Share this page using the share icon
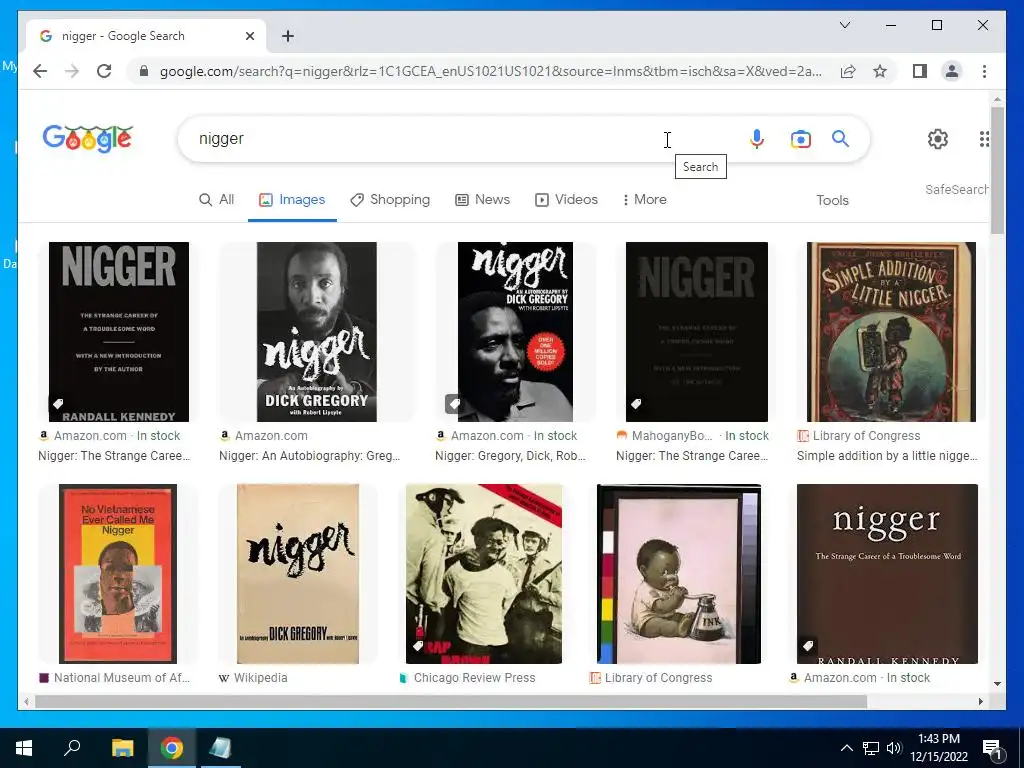 point(848,71)
